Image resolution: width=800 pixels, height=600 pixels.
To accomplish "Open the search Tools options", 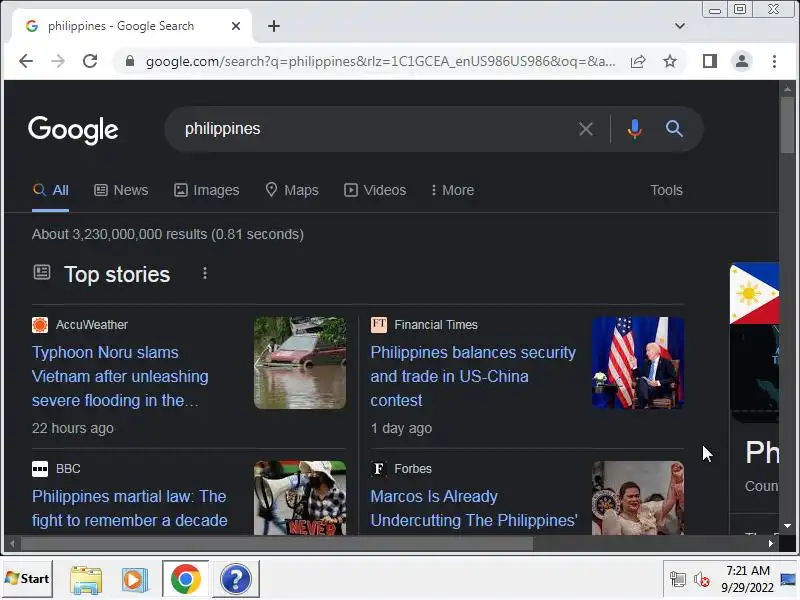I will click(x=666, y=190).
